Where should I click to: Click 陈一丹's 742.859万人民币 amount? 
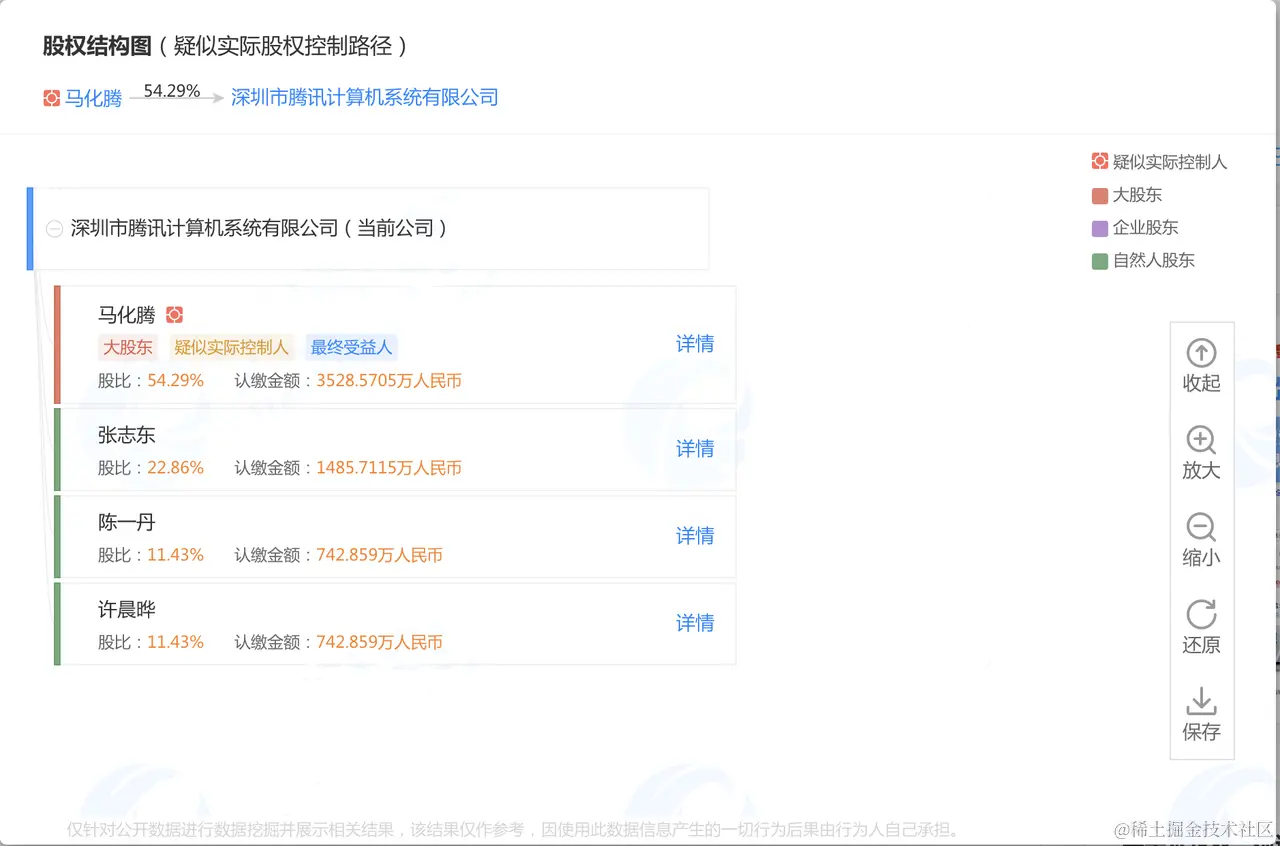coord(379,555)
